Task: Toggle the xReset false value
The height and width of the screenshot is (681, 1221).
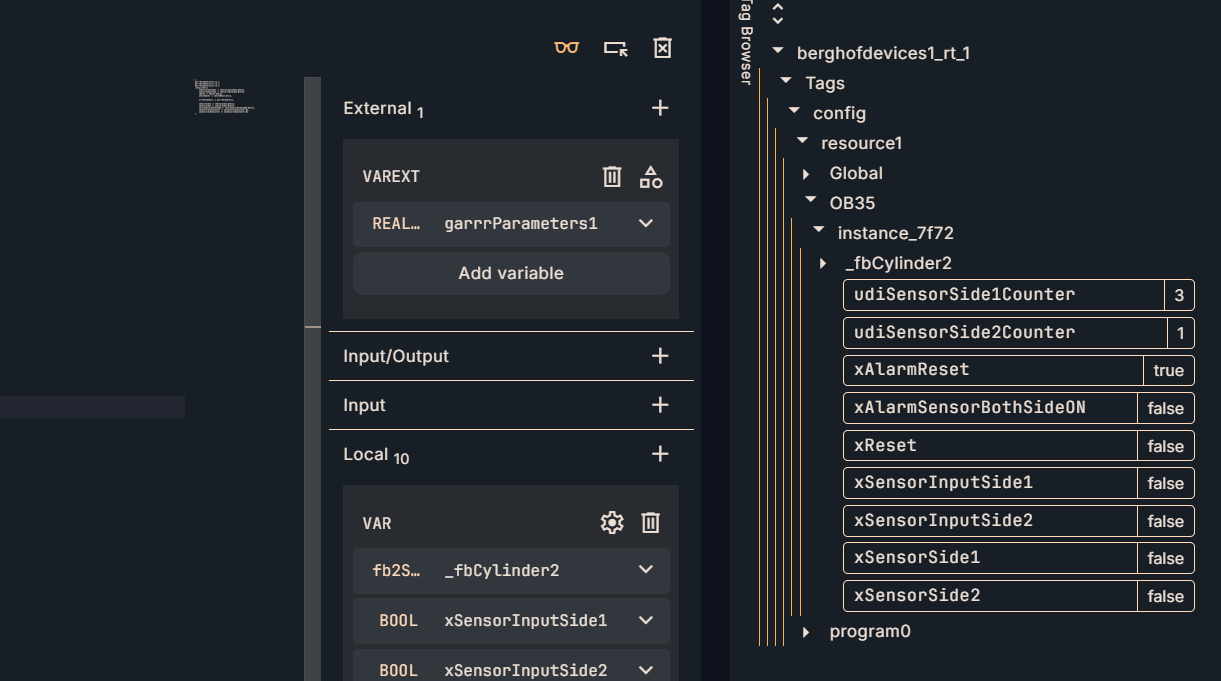Action: tap(1165, 446)
